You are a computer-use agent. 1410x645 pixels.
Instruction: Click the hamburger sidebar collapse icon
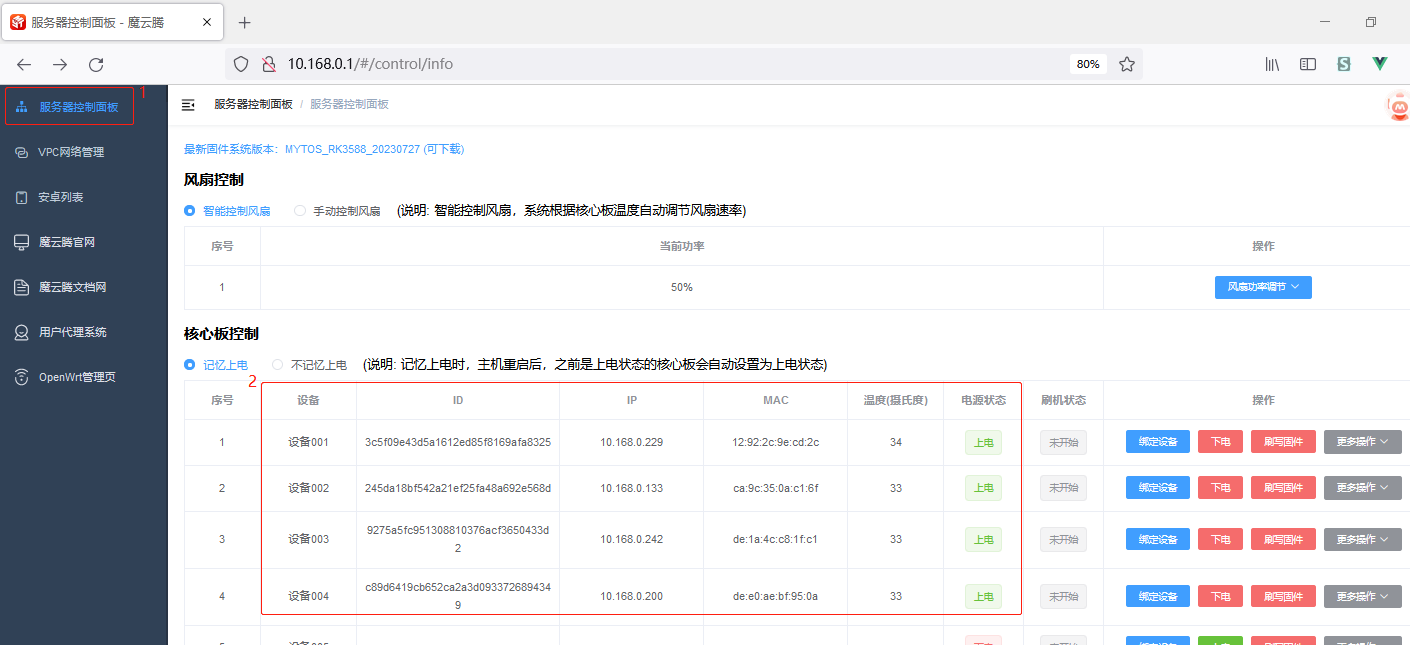(188, 104)
